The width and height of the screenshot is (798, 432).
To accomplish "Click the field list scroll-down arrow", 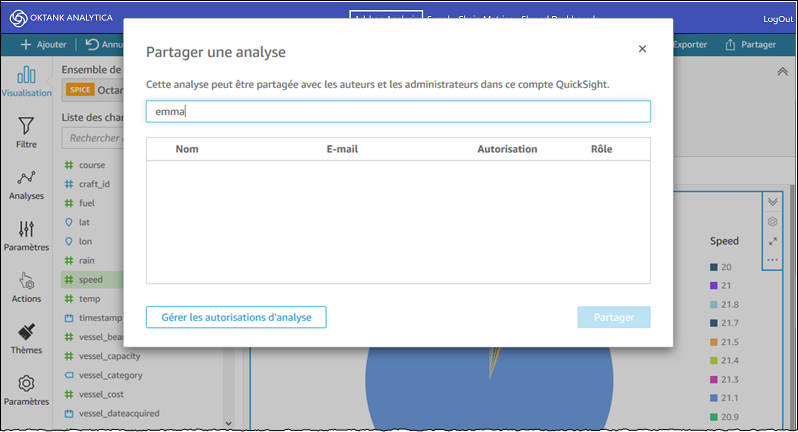I will pyautogui.click(x=229, y=423).
